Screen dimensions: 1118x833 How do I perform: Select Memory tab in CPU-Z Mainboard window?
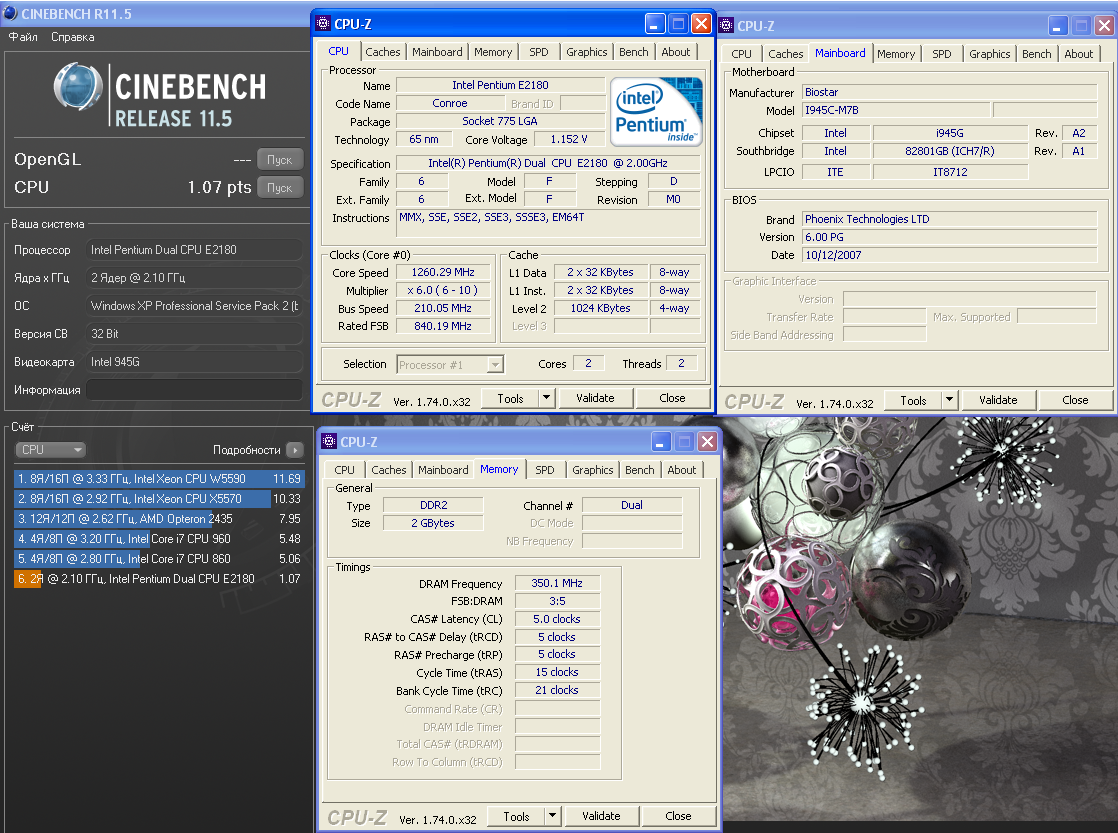click(x=896, y=54)
